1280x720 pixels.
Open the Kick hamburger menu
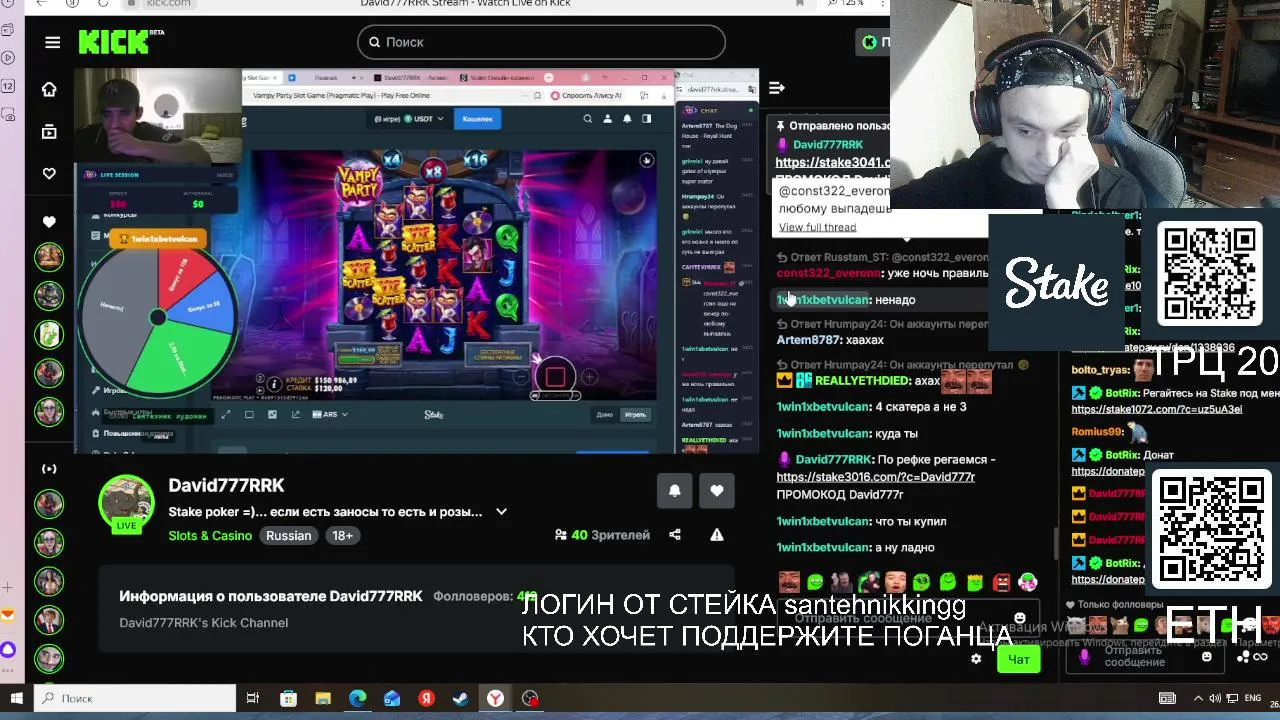[53, 42]
